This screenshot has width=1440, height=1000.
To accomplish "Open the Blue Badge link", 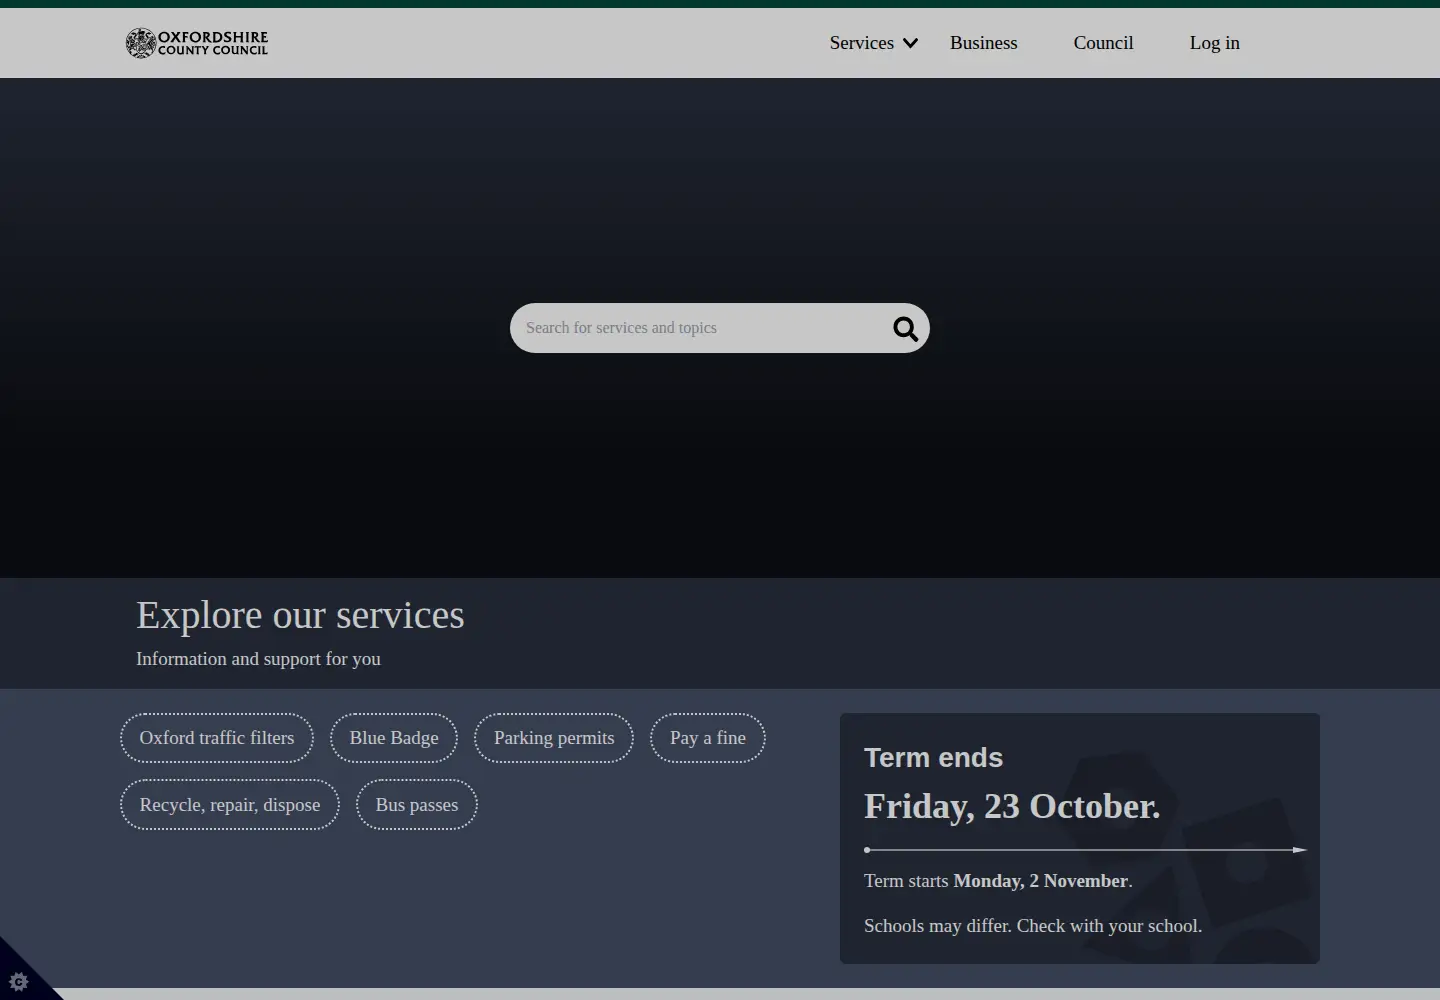I will click(394, 738).
